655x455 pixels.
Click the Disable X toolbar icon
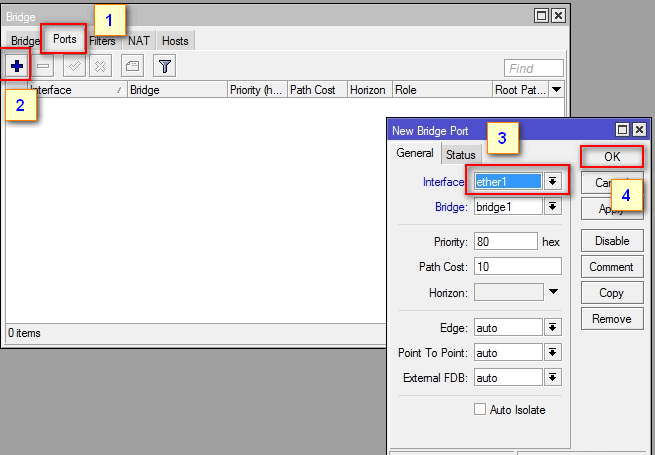[101, 66]
